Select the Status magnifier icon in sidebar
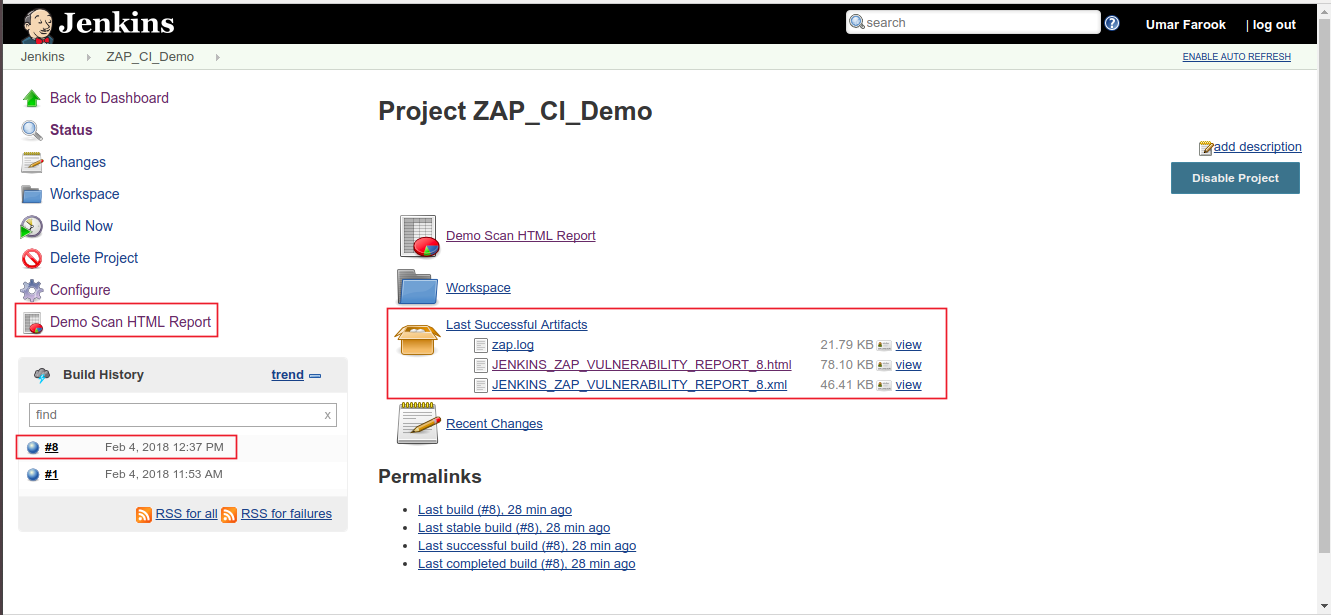 [x=32, y=129]
